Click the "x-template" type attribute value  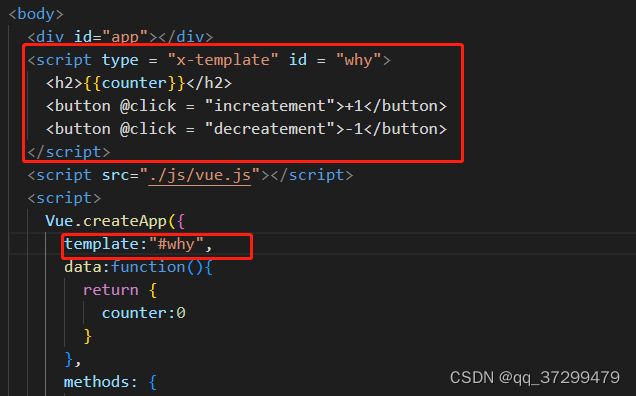tap(223, 60)
